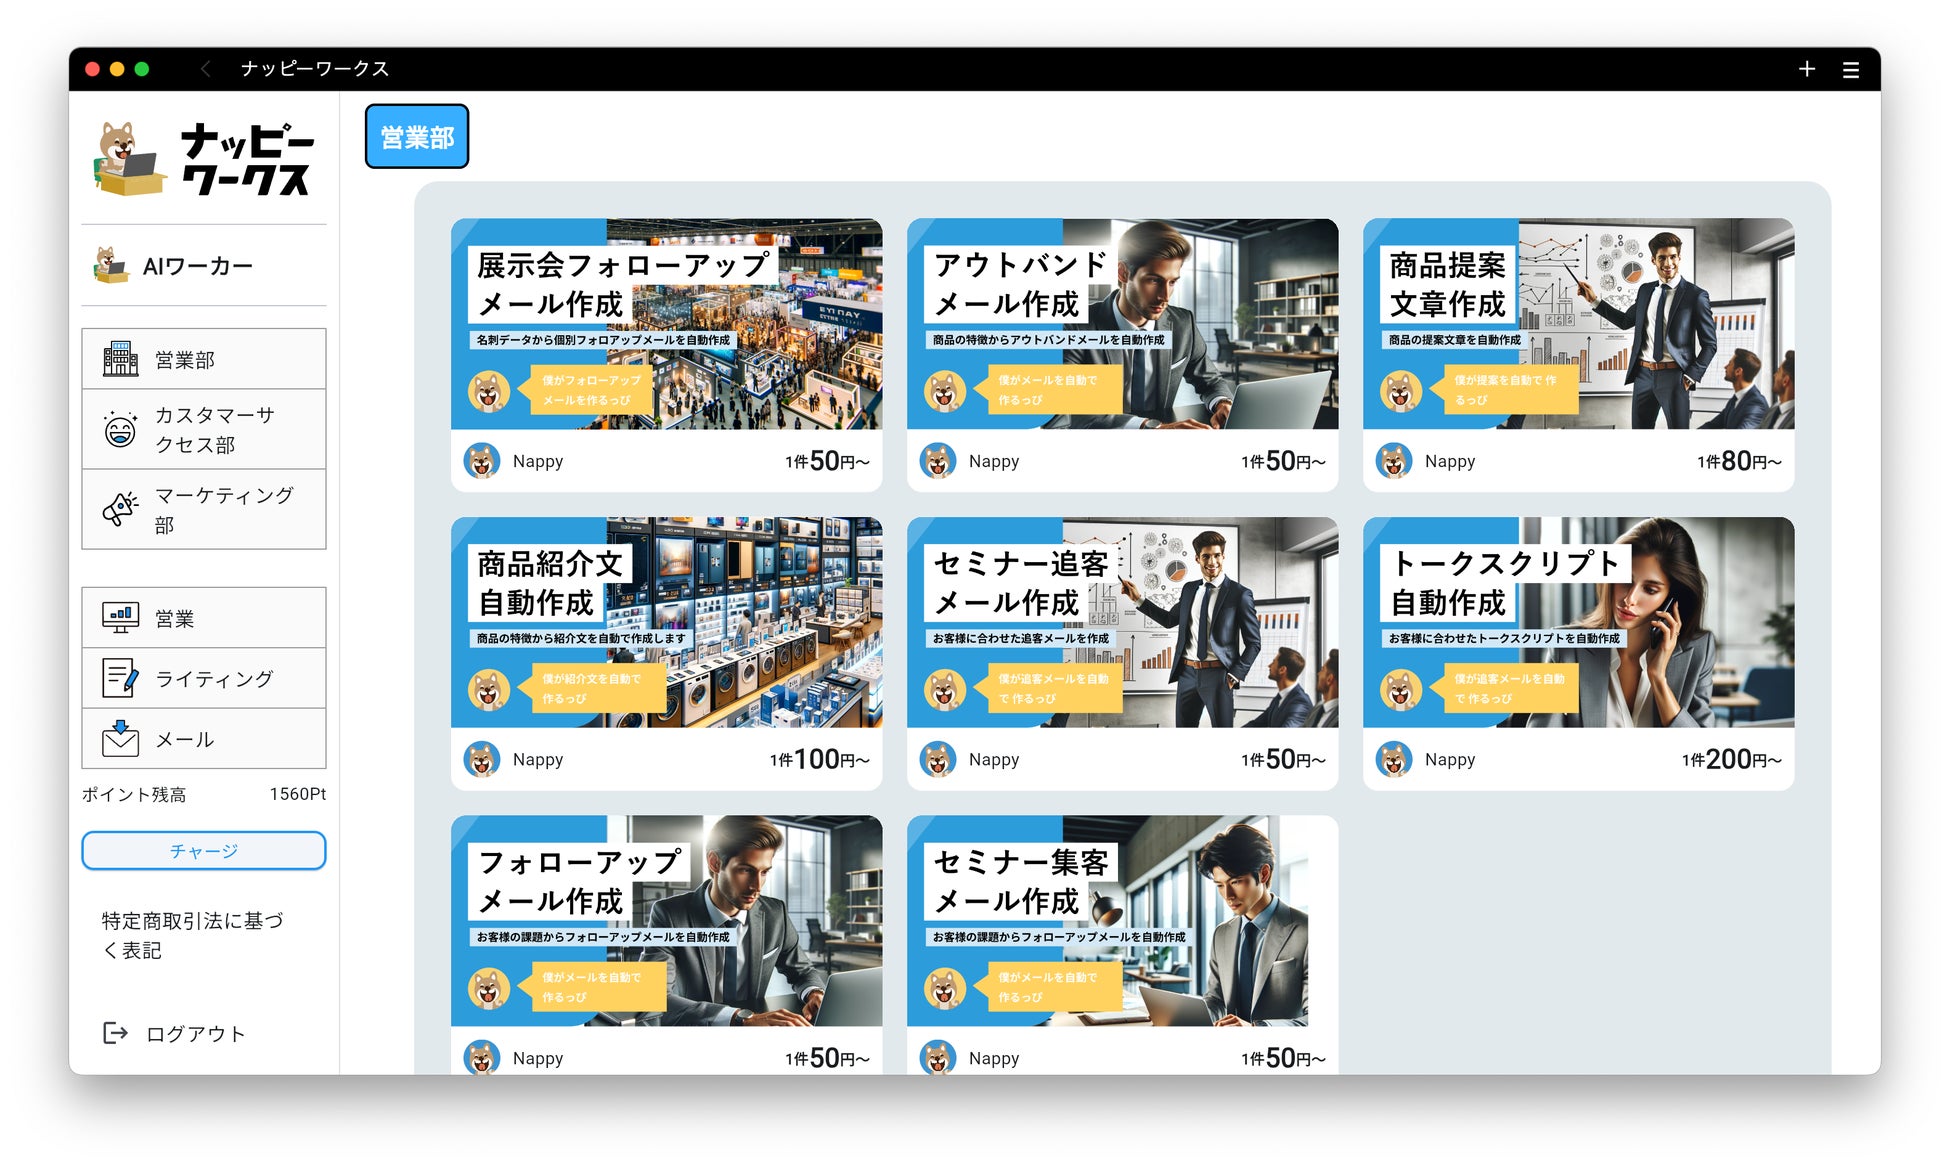Click the ナッピーワークス logo in sidebar
This screenshot has width=1950, height=1166.
[204, 159]
